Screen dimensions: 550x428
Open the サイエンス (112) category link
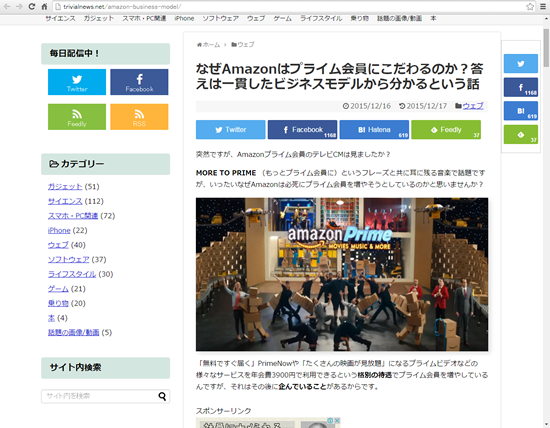(65, 201)
